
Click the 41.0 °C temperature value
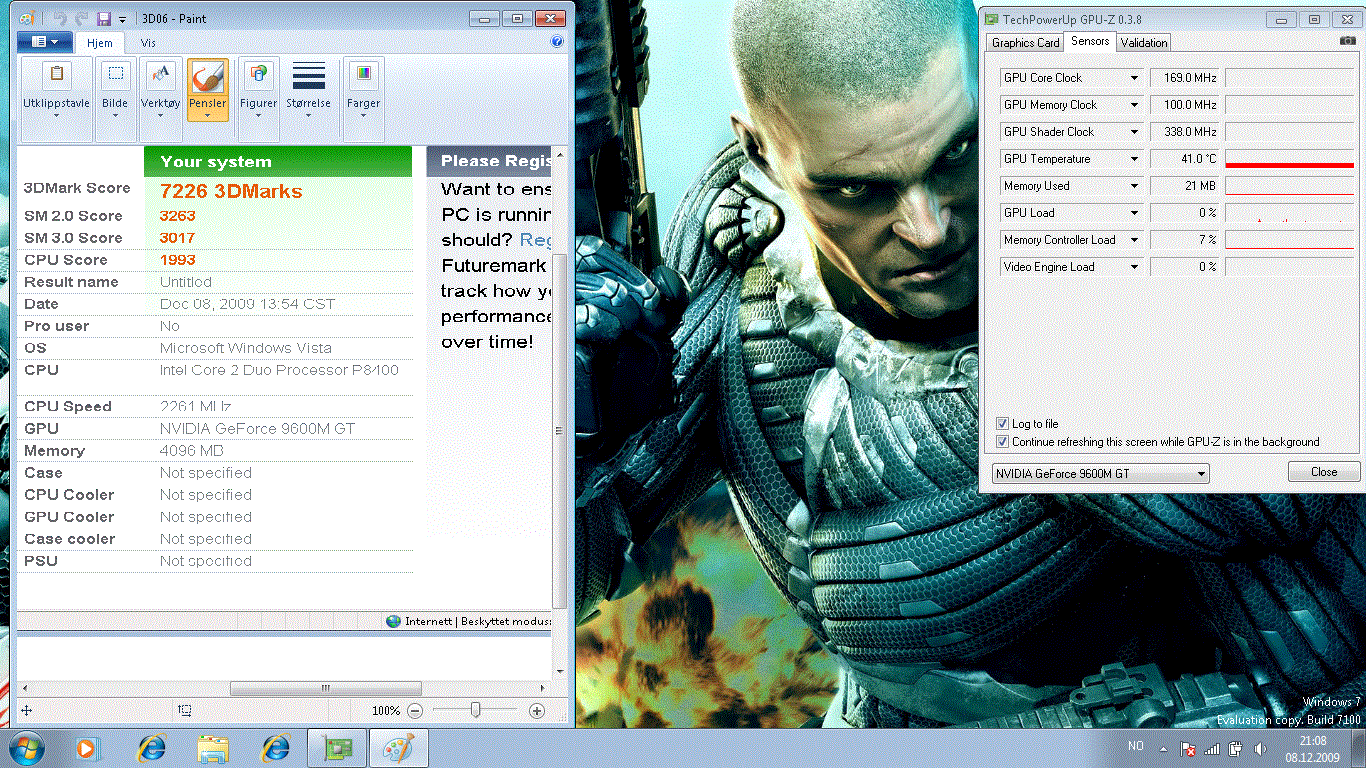1186,159
